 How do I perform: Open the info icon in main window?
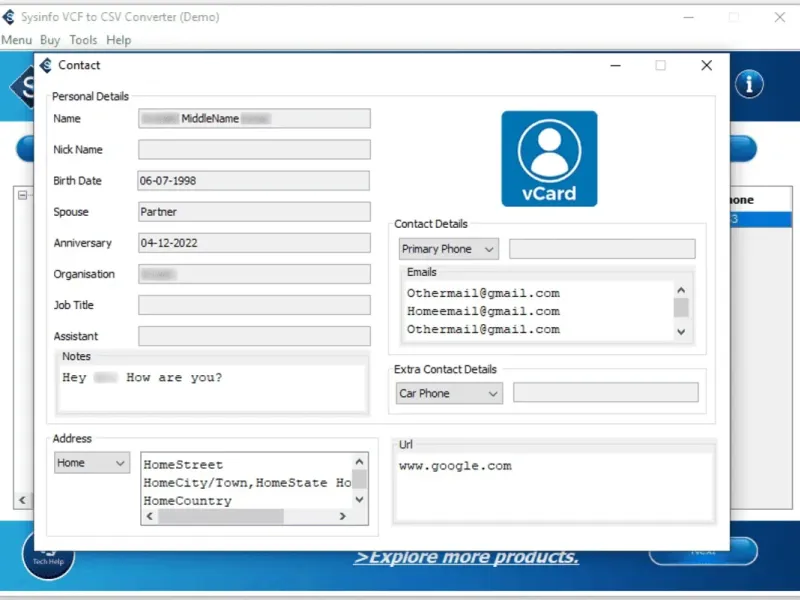[749, 84]
